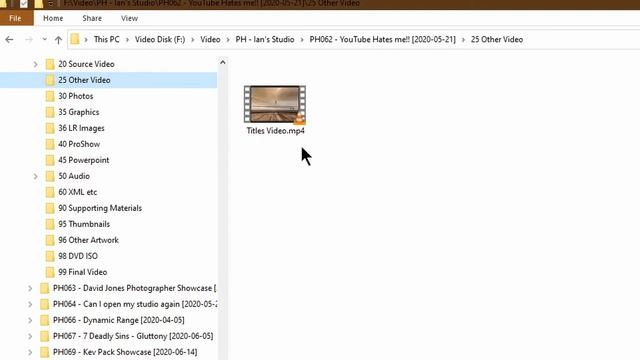
Task: Select PH067 - 7 Deadly Sins - Gluttony
Action: pyautogui.click(x=133, y=336)
